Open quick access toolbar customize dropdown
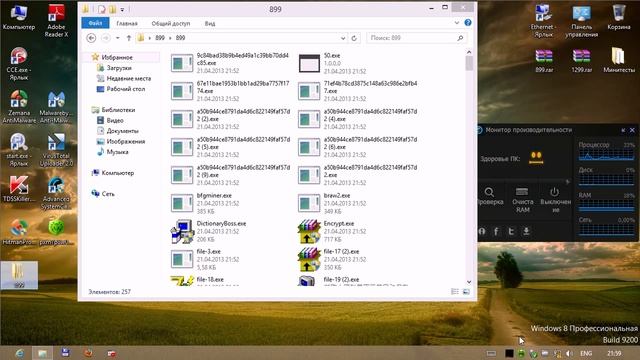The height and width of the screenshot is (360, 640). coord(122,9)
